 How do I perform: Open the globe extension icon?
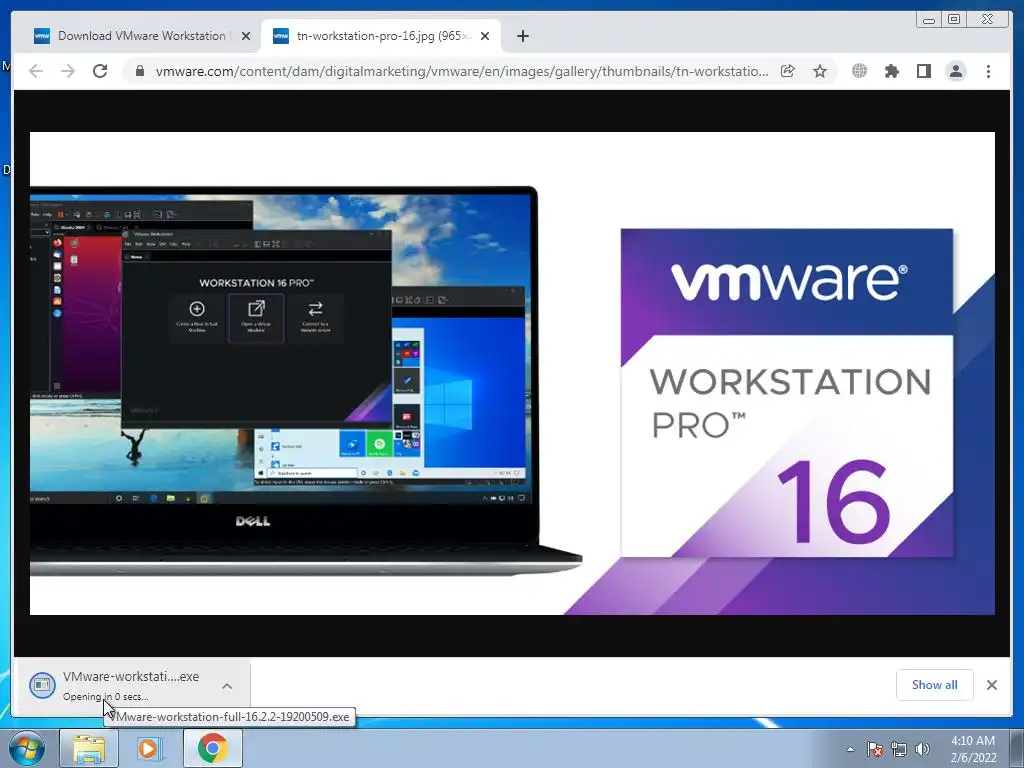[859, 71]
